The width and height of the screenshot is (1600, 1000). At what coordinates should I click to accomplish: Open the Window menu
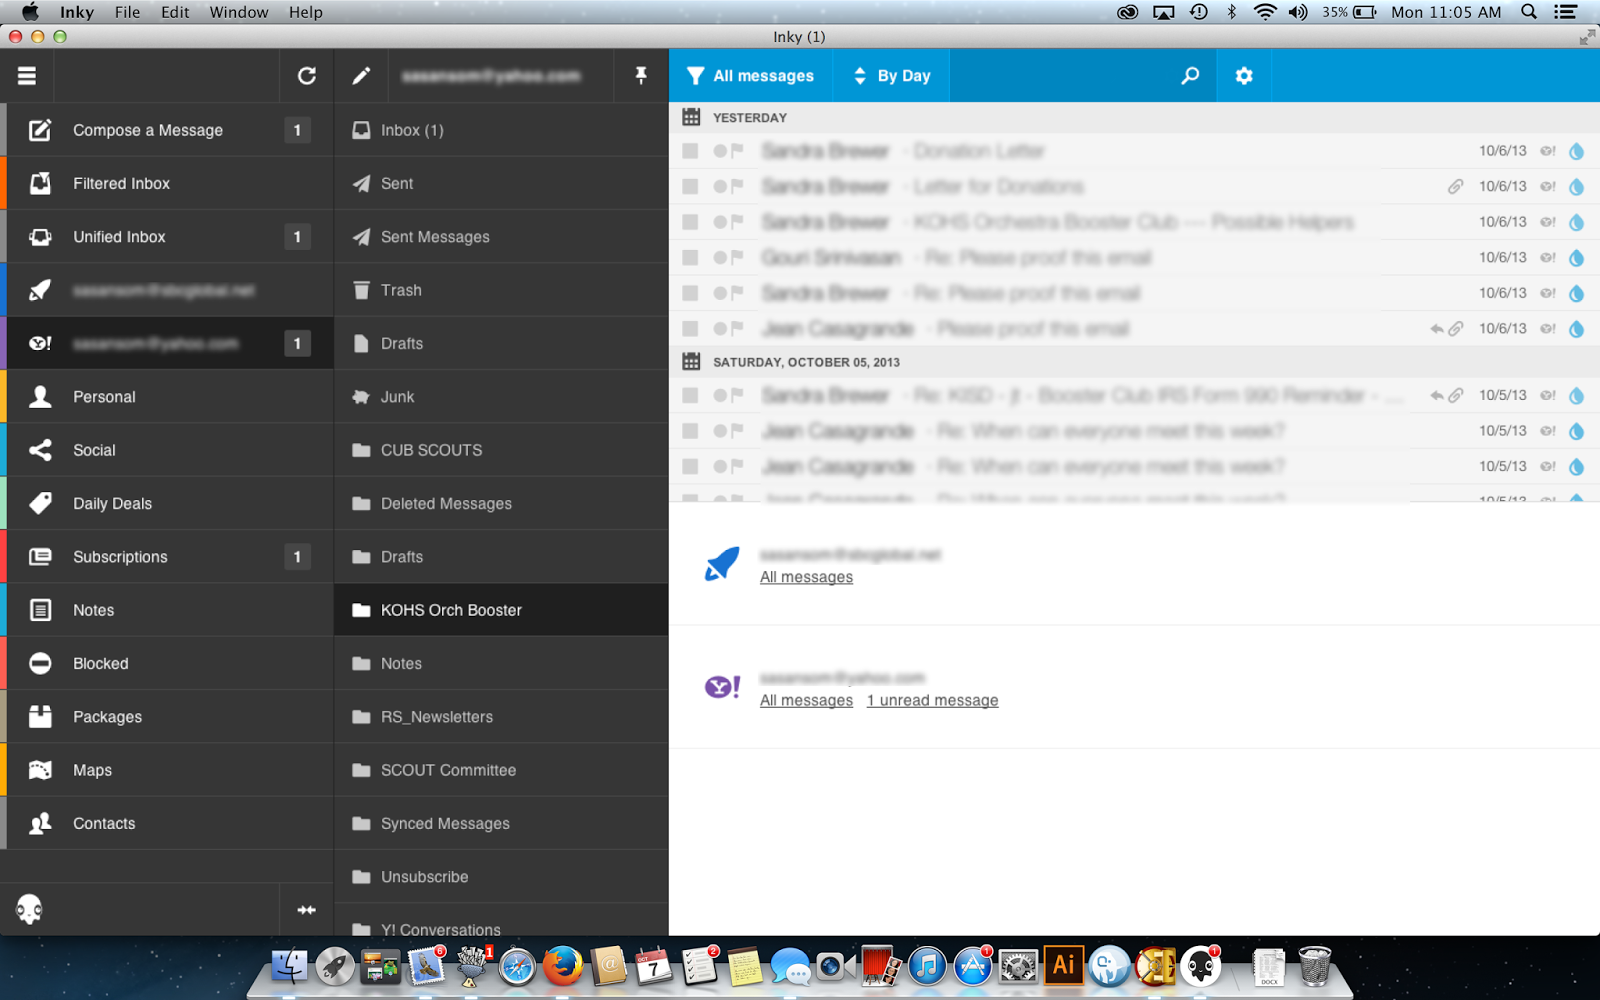[239, 12]
